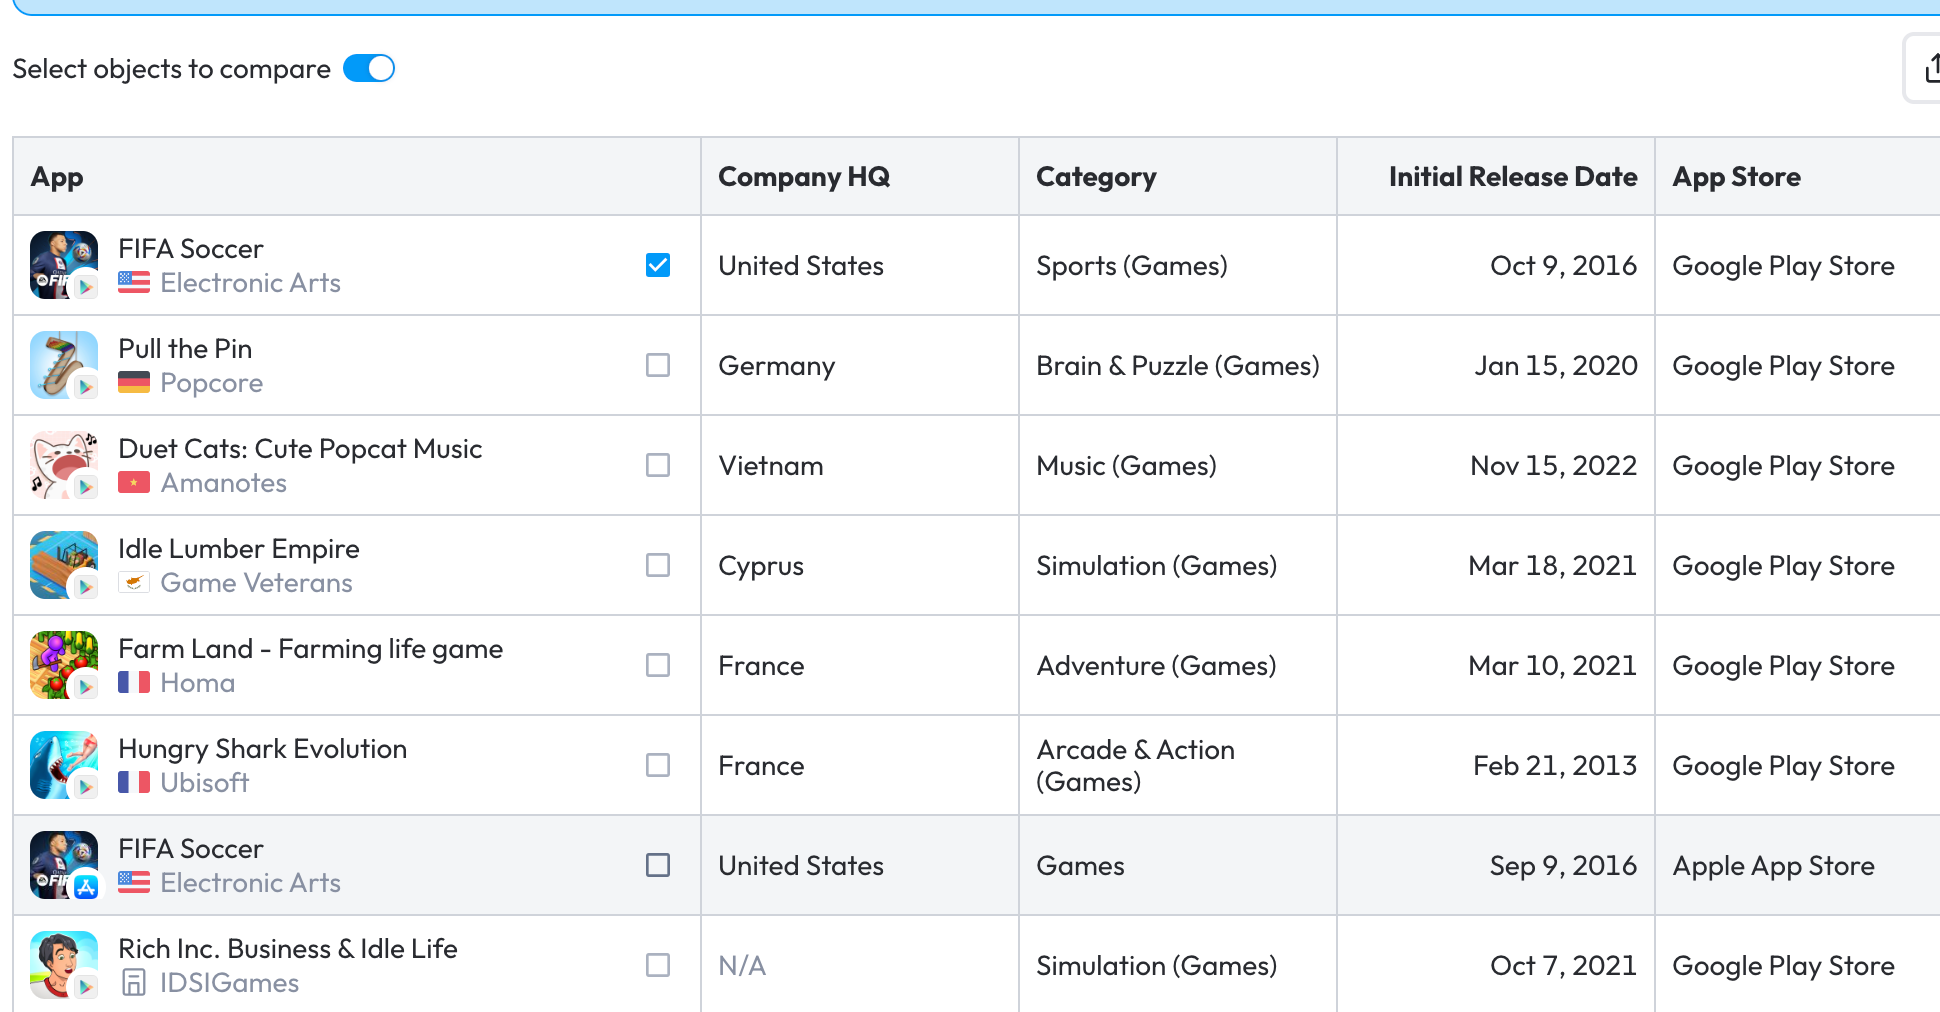Click the Vietnam flag beside Amanotes
The height and width of the screenshot is (1012, 1940).
point(134,483)
